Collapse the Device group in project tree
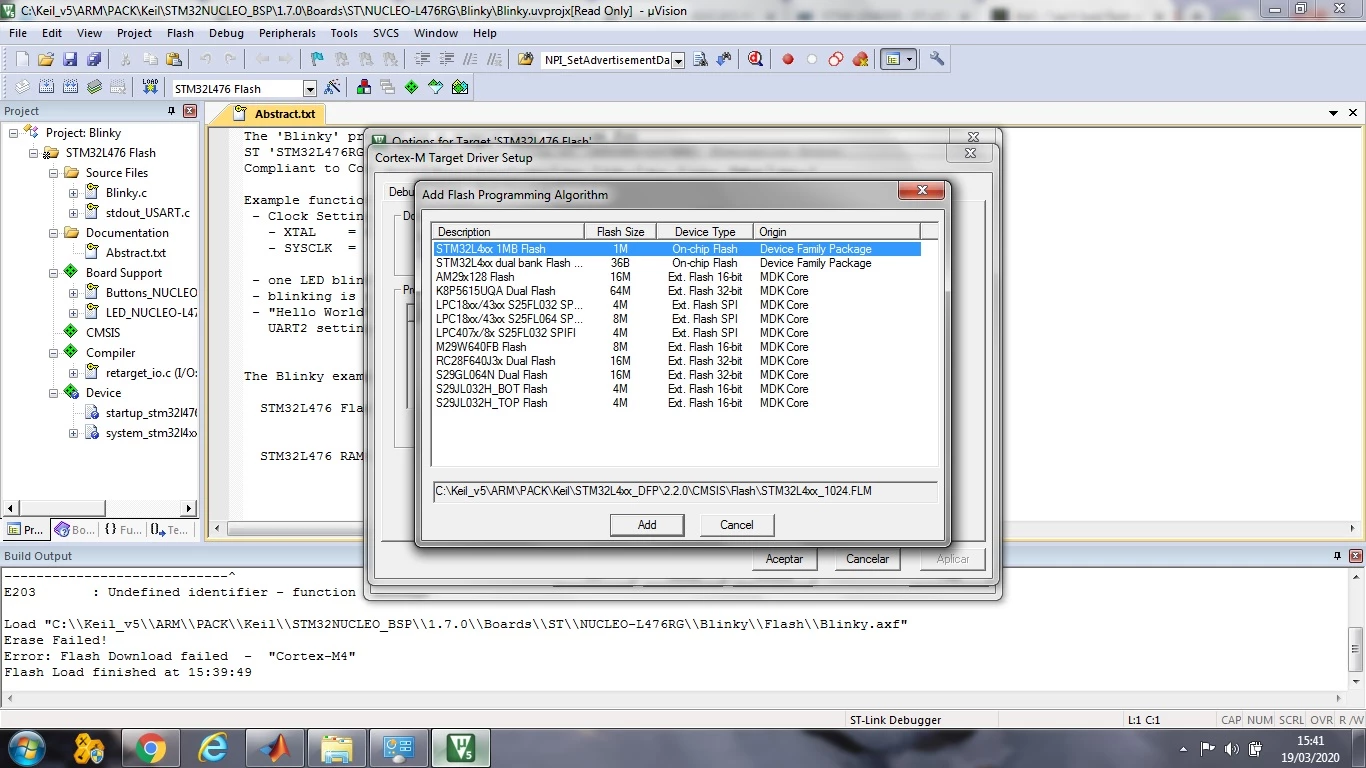Viewport: 1366px width, 768px height. [x=54, y=393]
